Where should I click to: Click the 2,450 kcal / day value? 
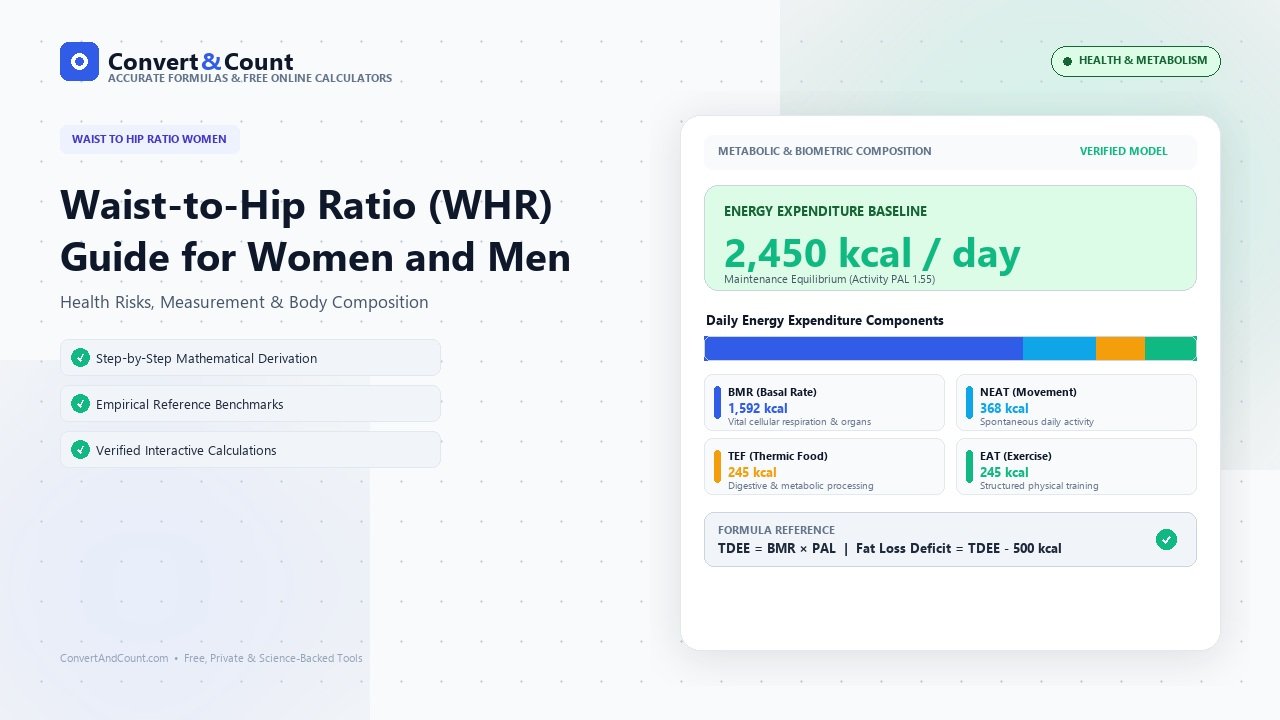coord(872,253)
